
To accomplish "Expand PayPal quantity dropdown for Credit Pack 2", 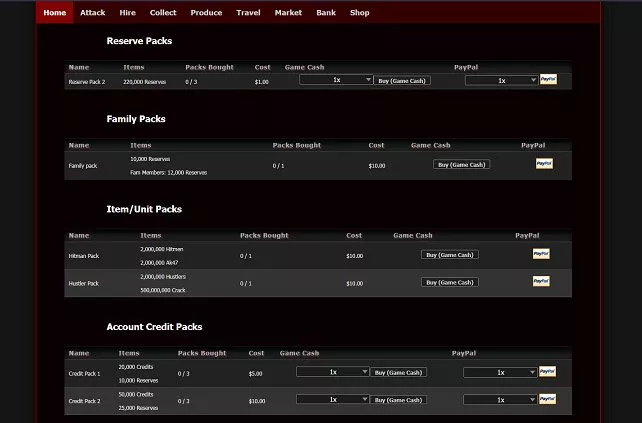I will coord(499,399).
